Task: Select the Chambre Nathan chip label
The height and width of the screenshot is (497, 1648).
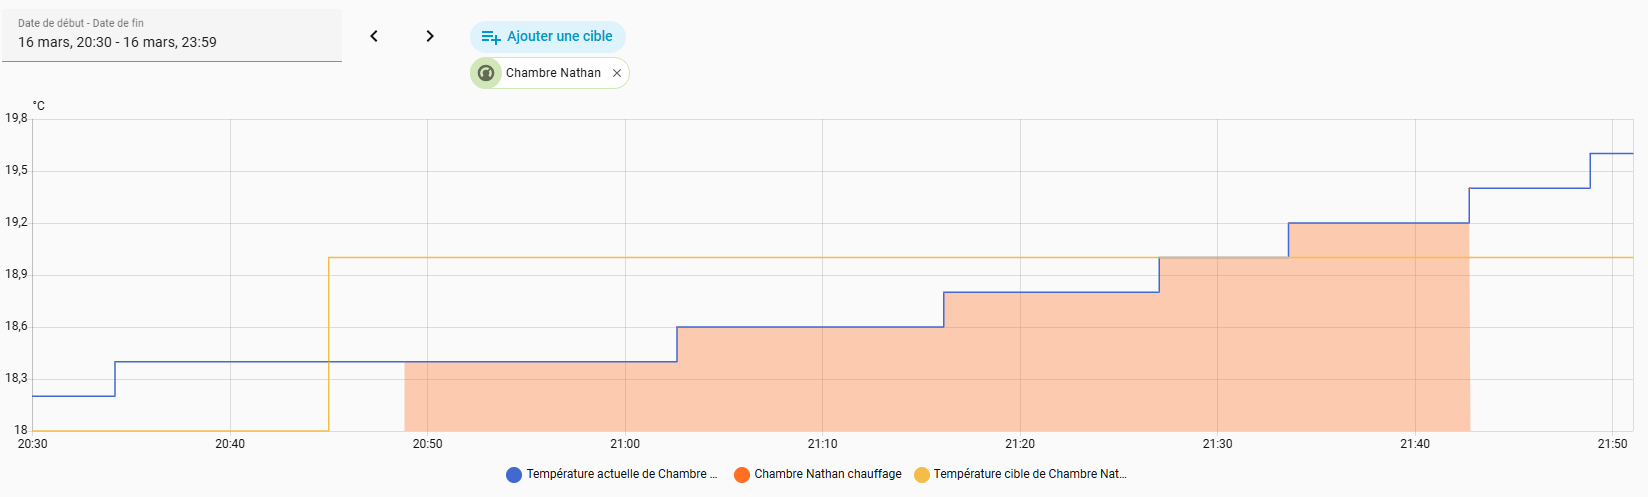Action: tap(553, 73)
